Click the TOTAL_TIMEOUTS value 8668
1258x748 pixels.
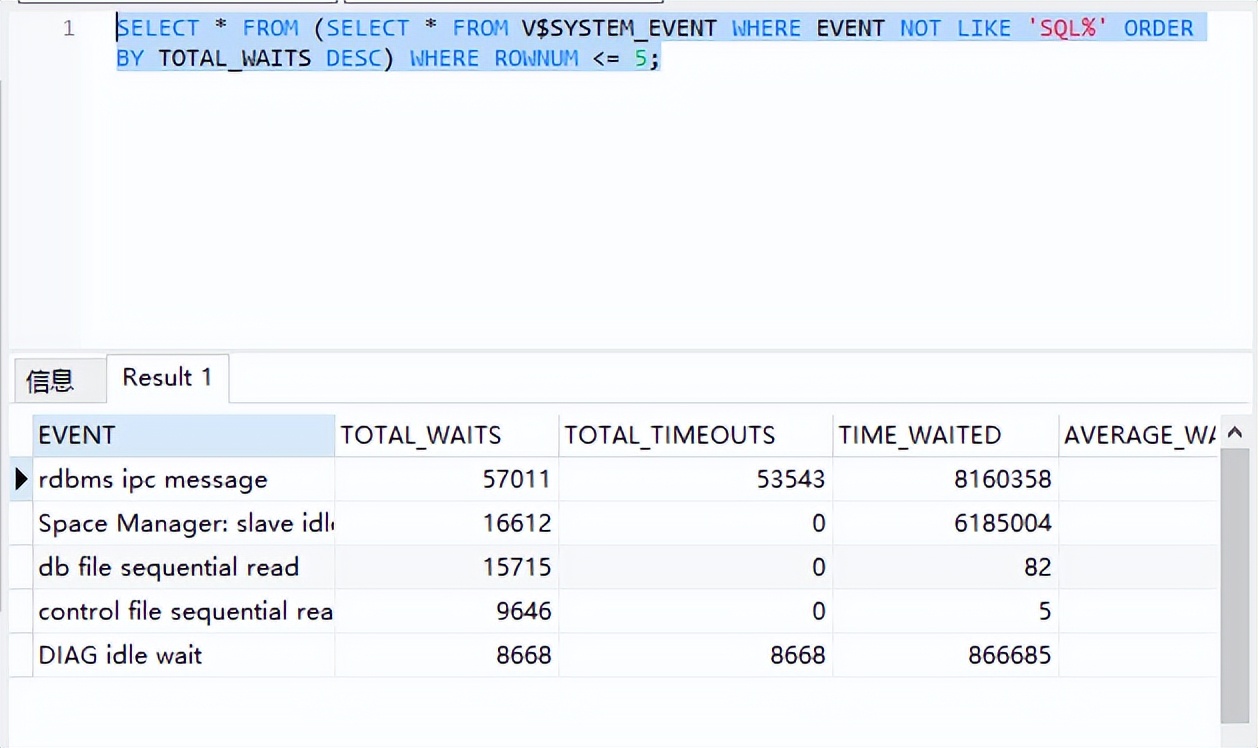[x=797, y=655]
